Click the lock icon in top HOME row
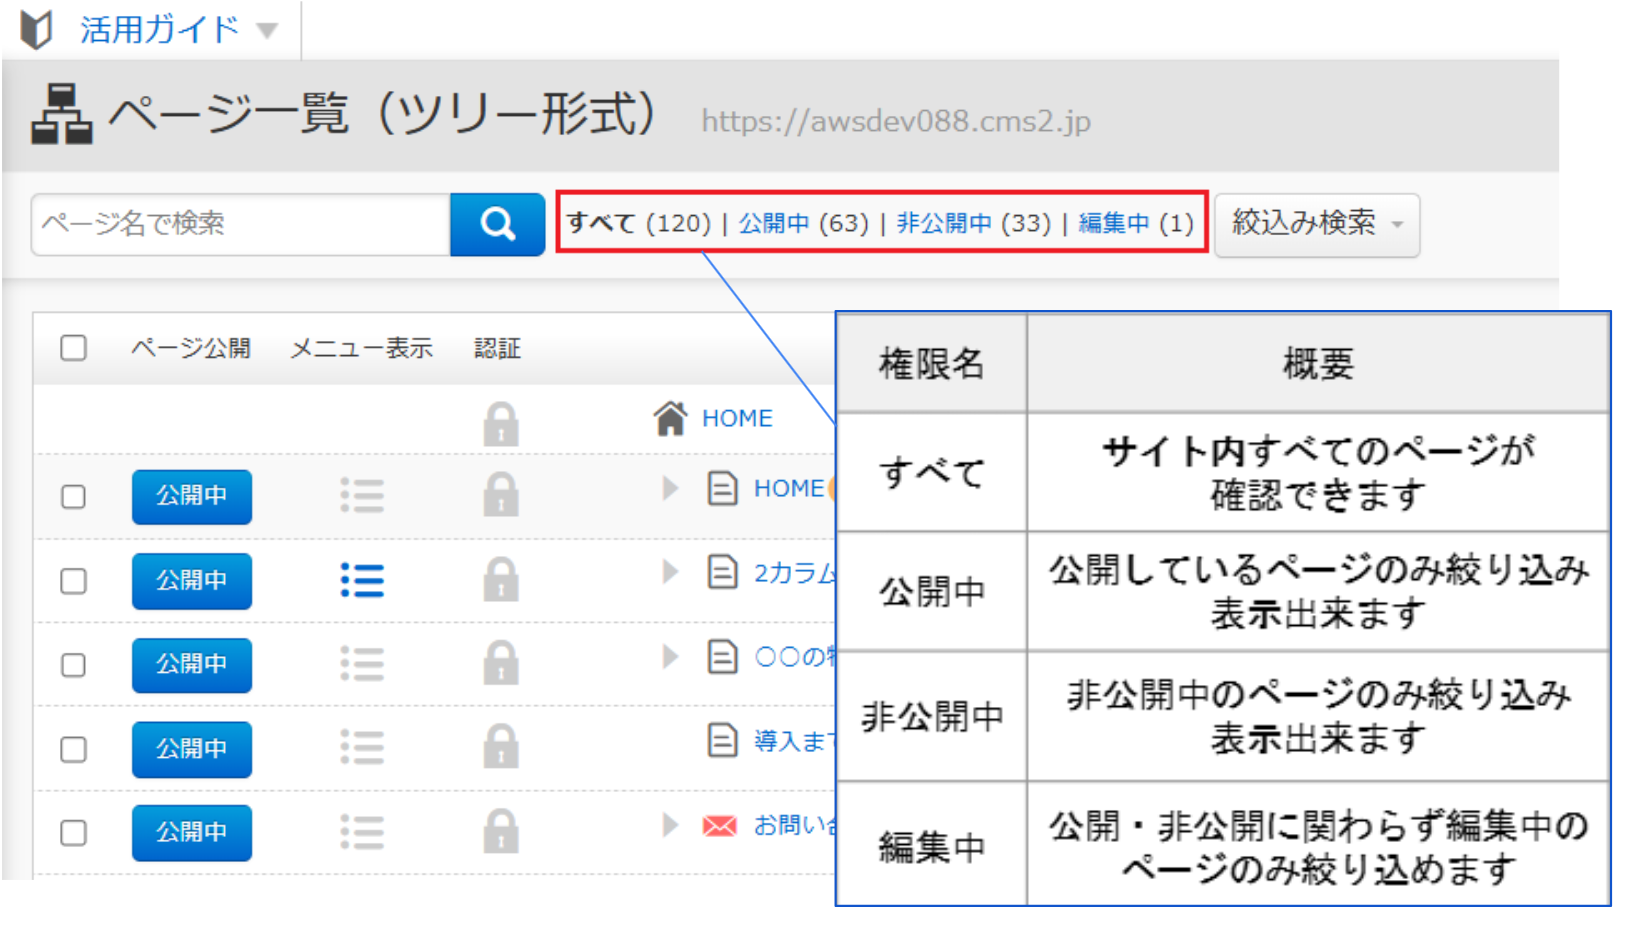Screen dimensions: 1644x935 coord(501,424)
